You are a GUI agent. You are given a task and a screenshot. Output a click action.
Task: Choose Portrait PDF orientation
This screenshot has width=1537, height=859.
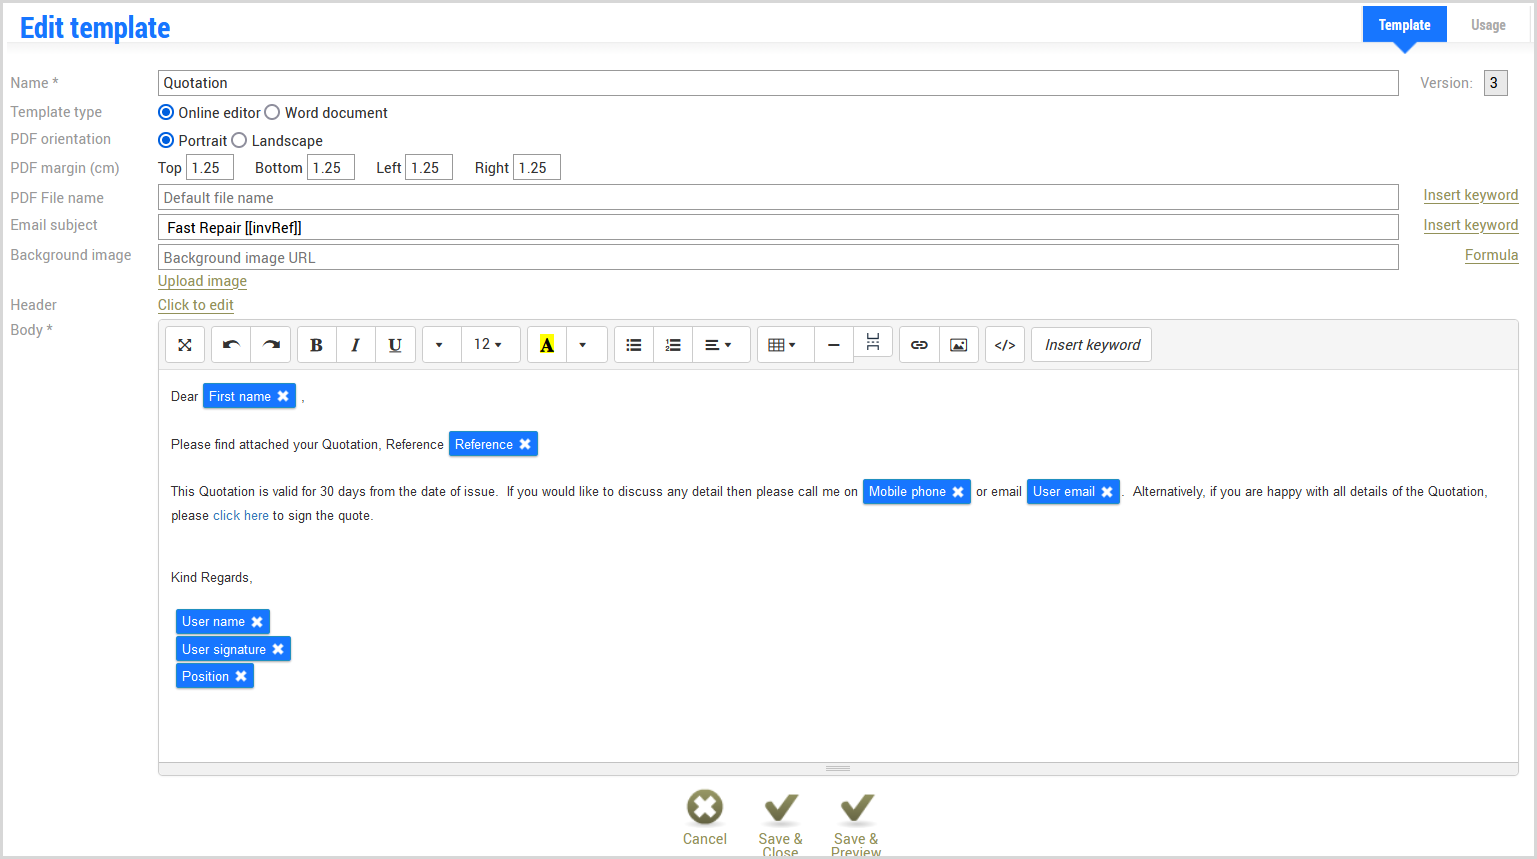coord(166,140)
